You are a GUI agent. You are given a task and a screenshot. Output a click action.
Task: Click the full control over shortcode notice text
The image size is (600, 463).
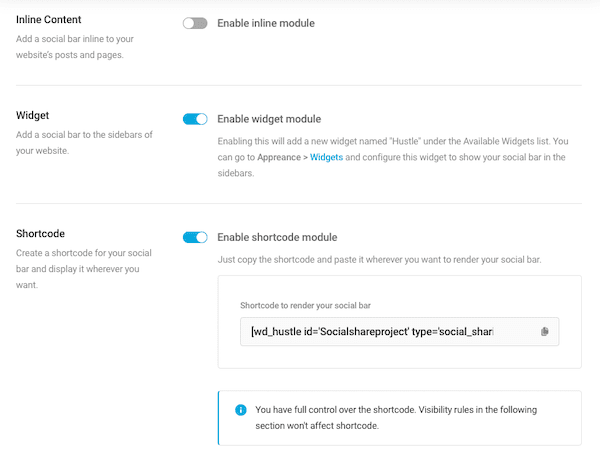[x=396, y=417]
